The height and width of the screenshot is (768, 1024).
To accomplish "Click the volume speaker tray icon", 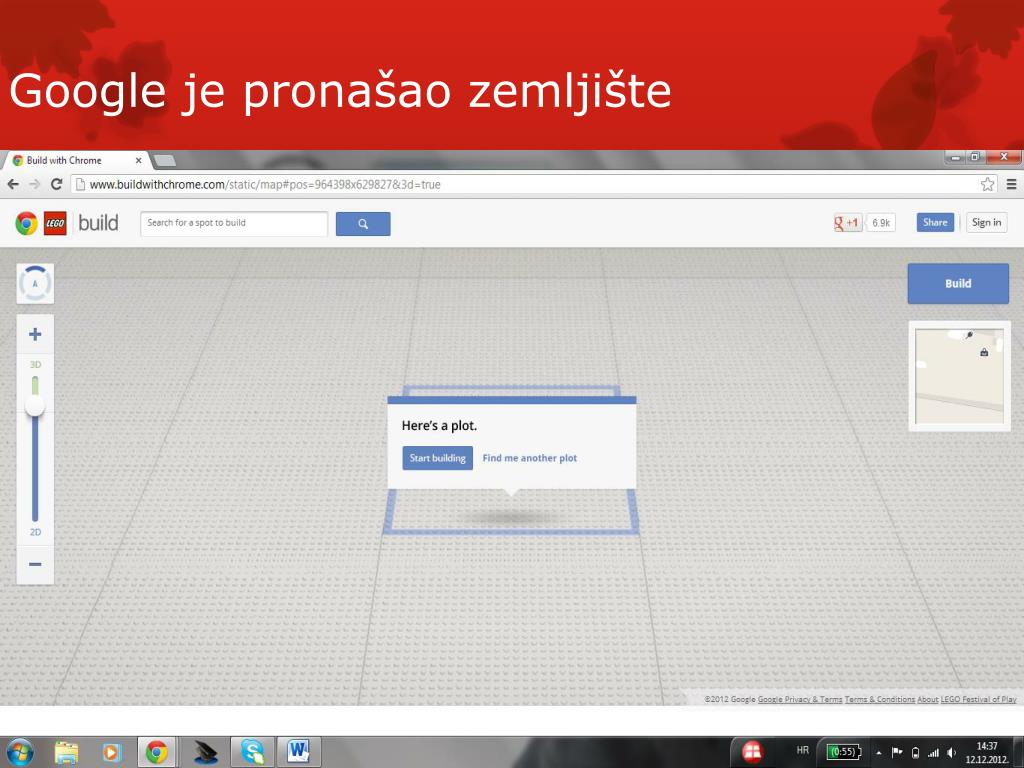I will [952, 753].
